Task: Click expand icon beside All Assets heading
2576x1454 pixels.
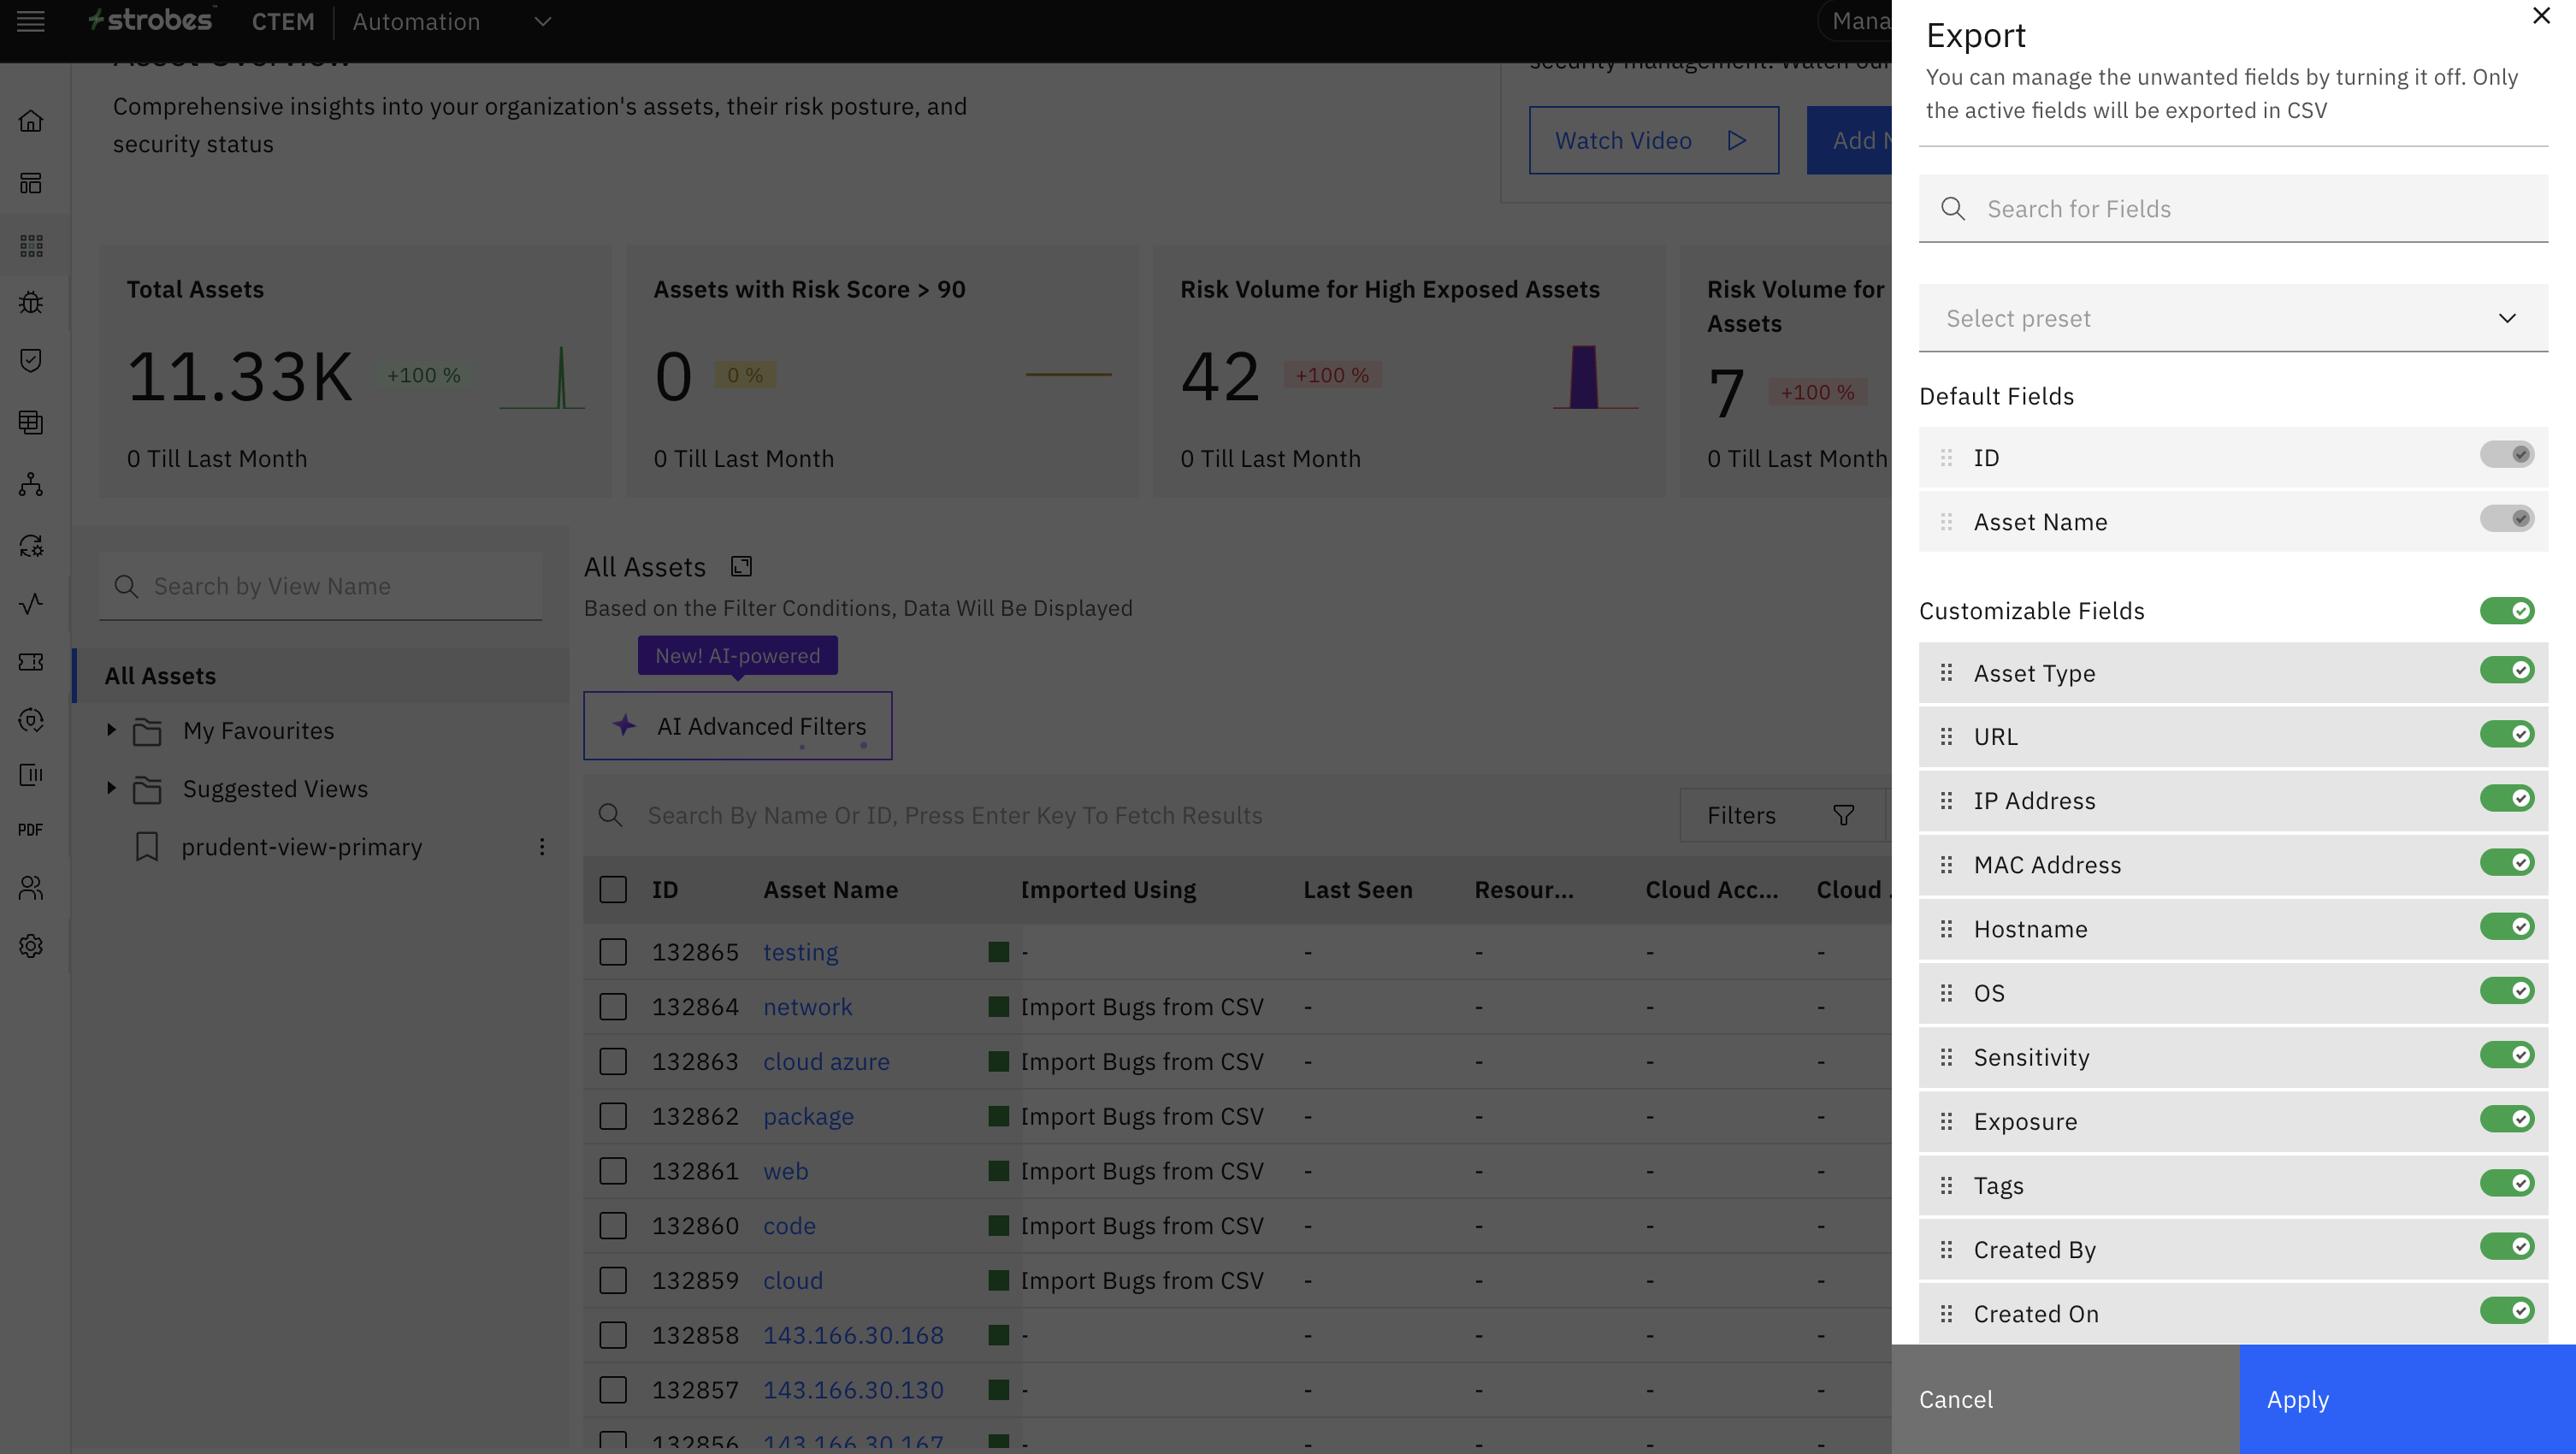Action: pos(741,567)
